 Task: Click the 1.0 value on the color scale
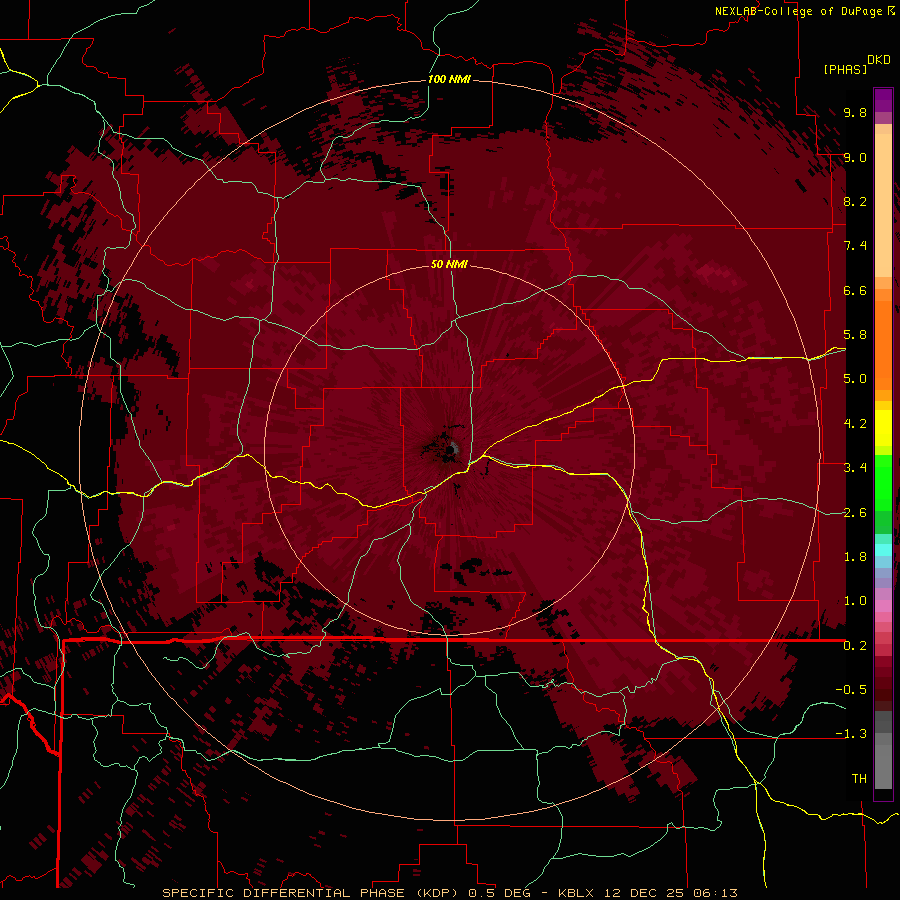tap(855, 601)
